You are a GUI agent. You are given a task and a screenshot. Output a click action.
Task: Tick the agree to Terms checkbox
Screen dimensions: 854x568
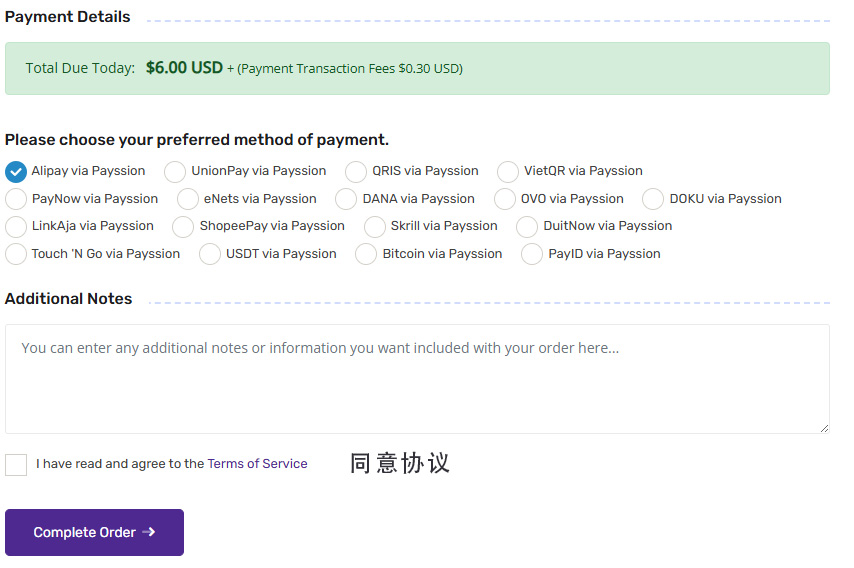(x=16, y=464)
